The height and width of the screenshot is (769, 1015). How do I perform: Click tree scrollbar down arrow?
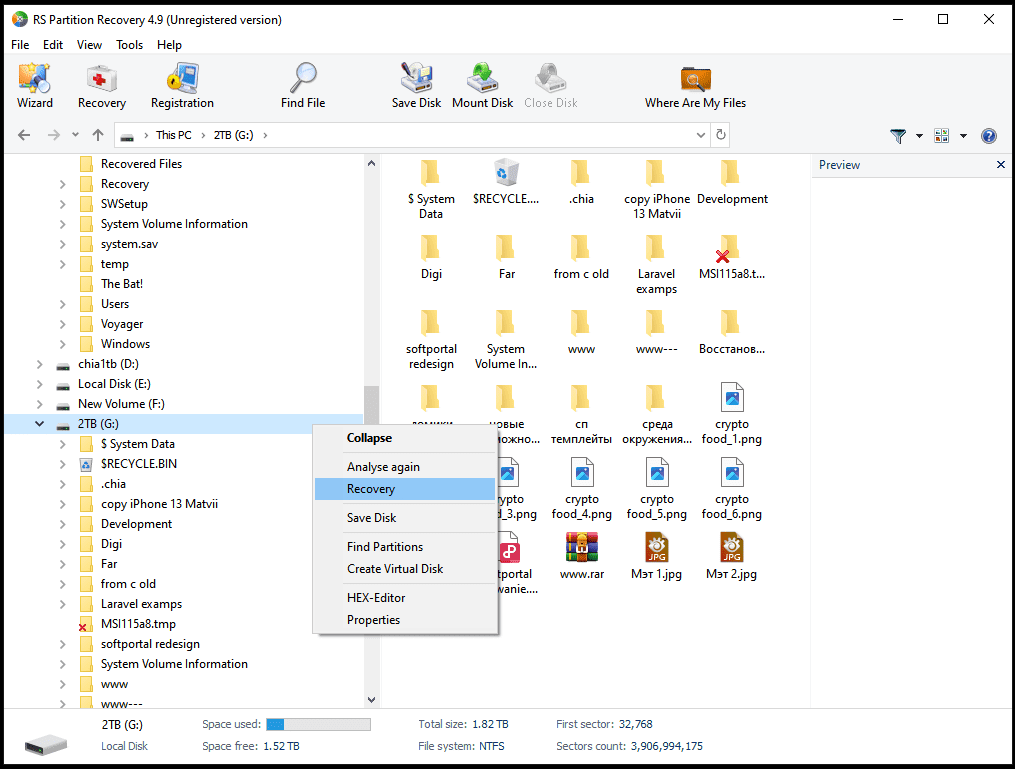pyautogui.click(x=371, y=700)
